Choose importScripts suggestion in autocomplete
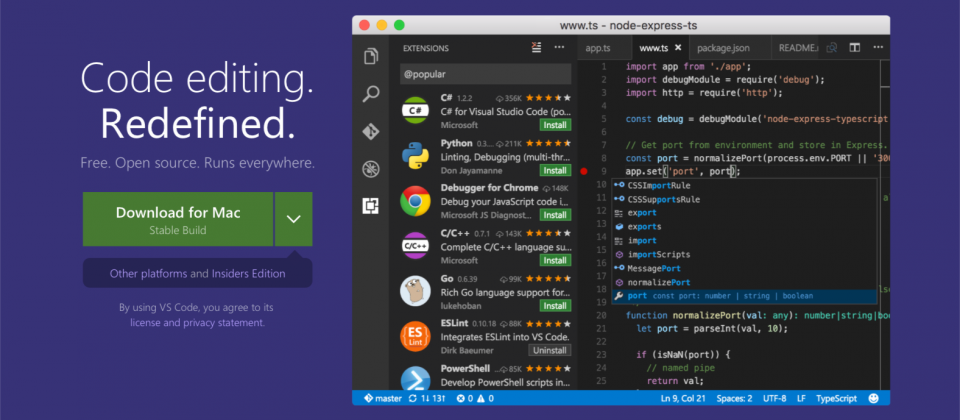 pos(744,254)
